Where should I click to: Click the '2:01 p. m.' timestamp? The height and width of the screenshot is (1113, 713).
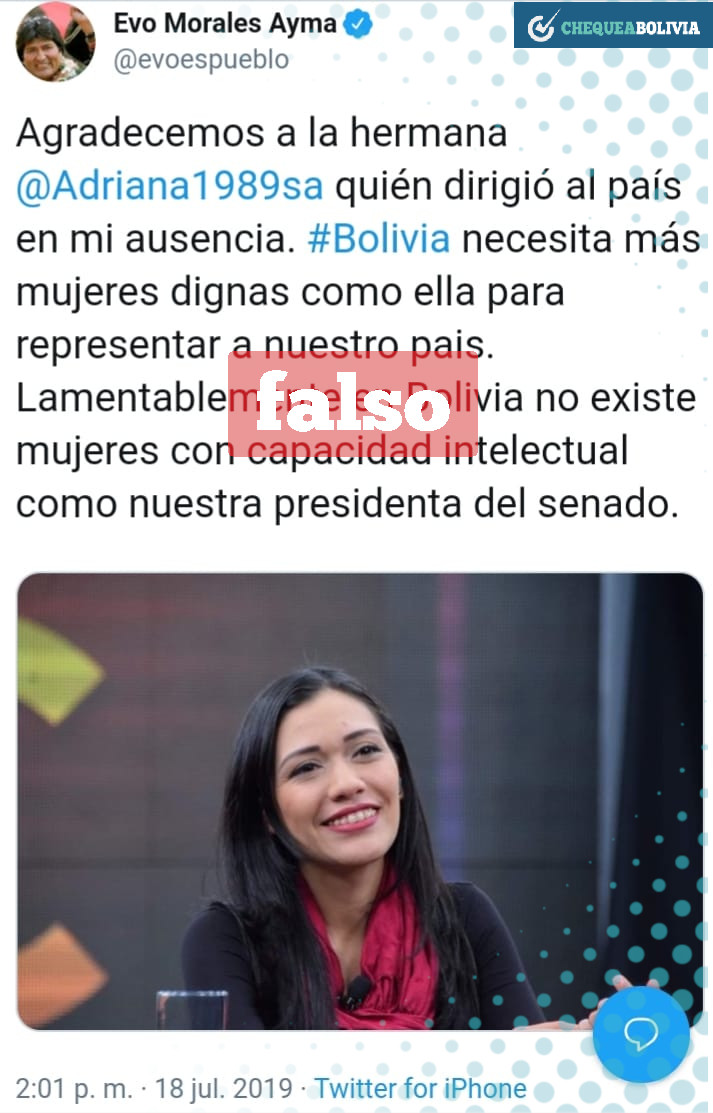[74, 1088]
